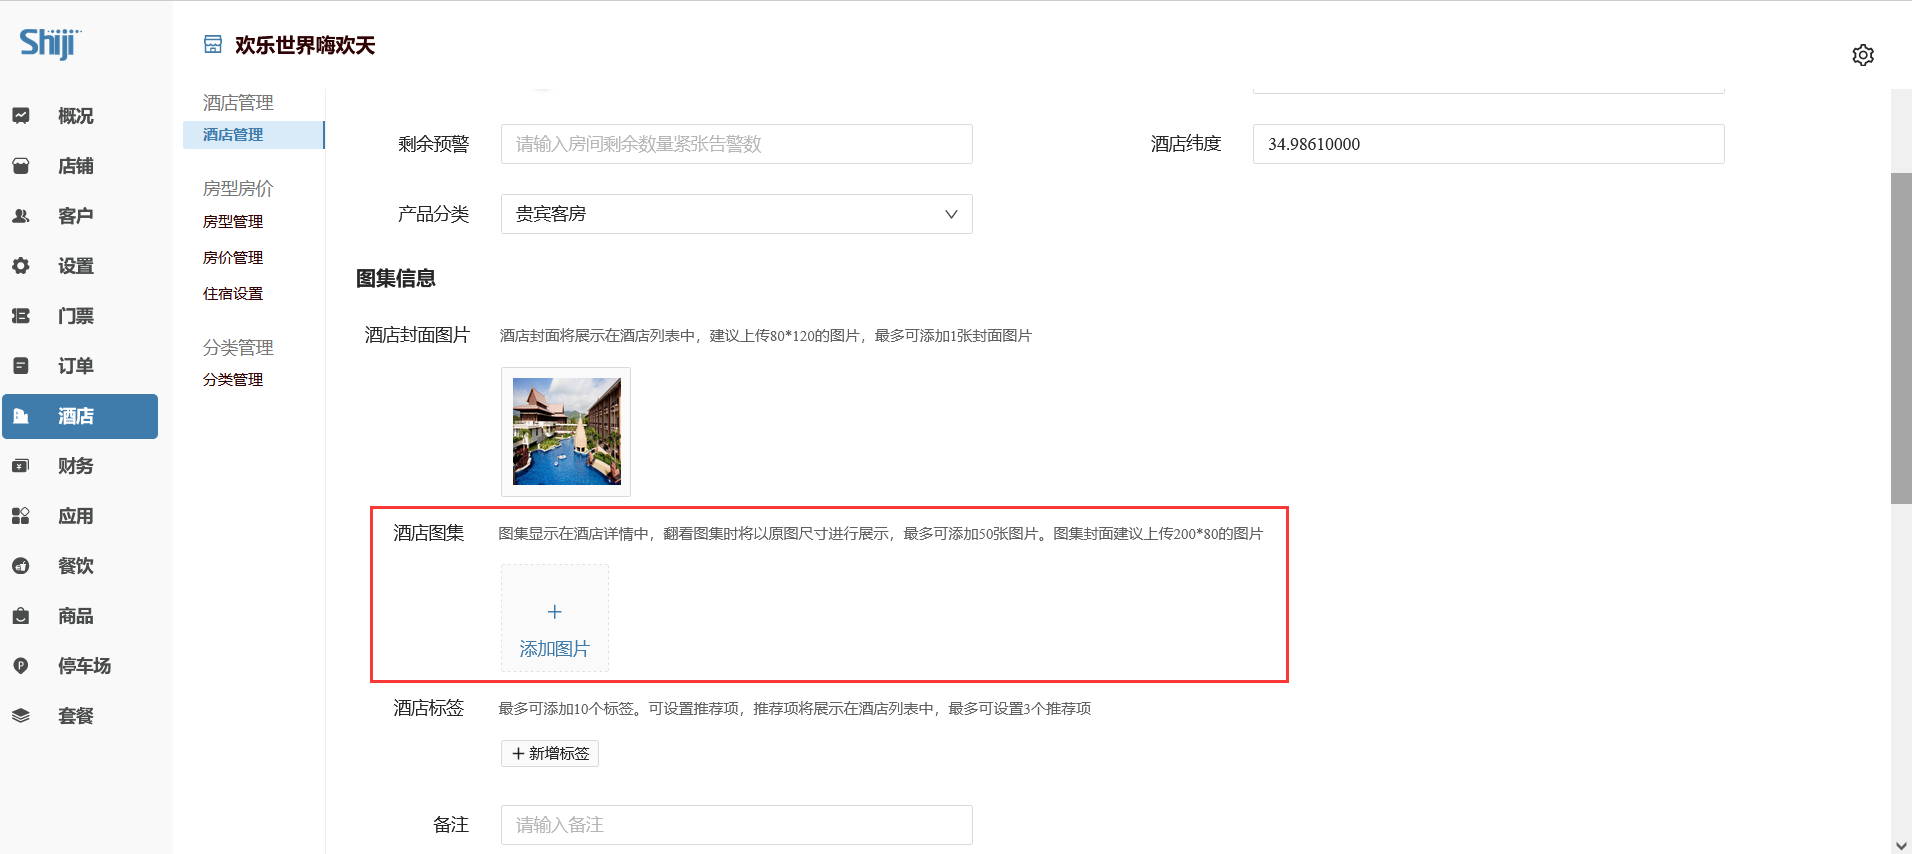Go to 房价管理 submenu item
Viewport: 1912px width, 854px height.
[233, 258]
